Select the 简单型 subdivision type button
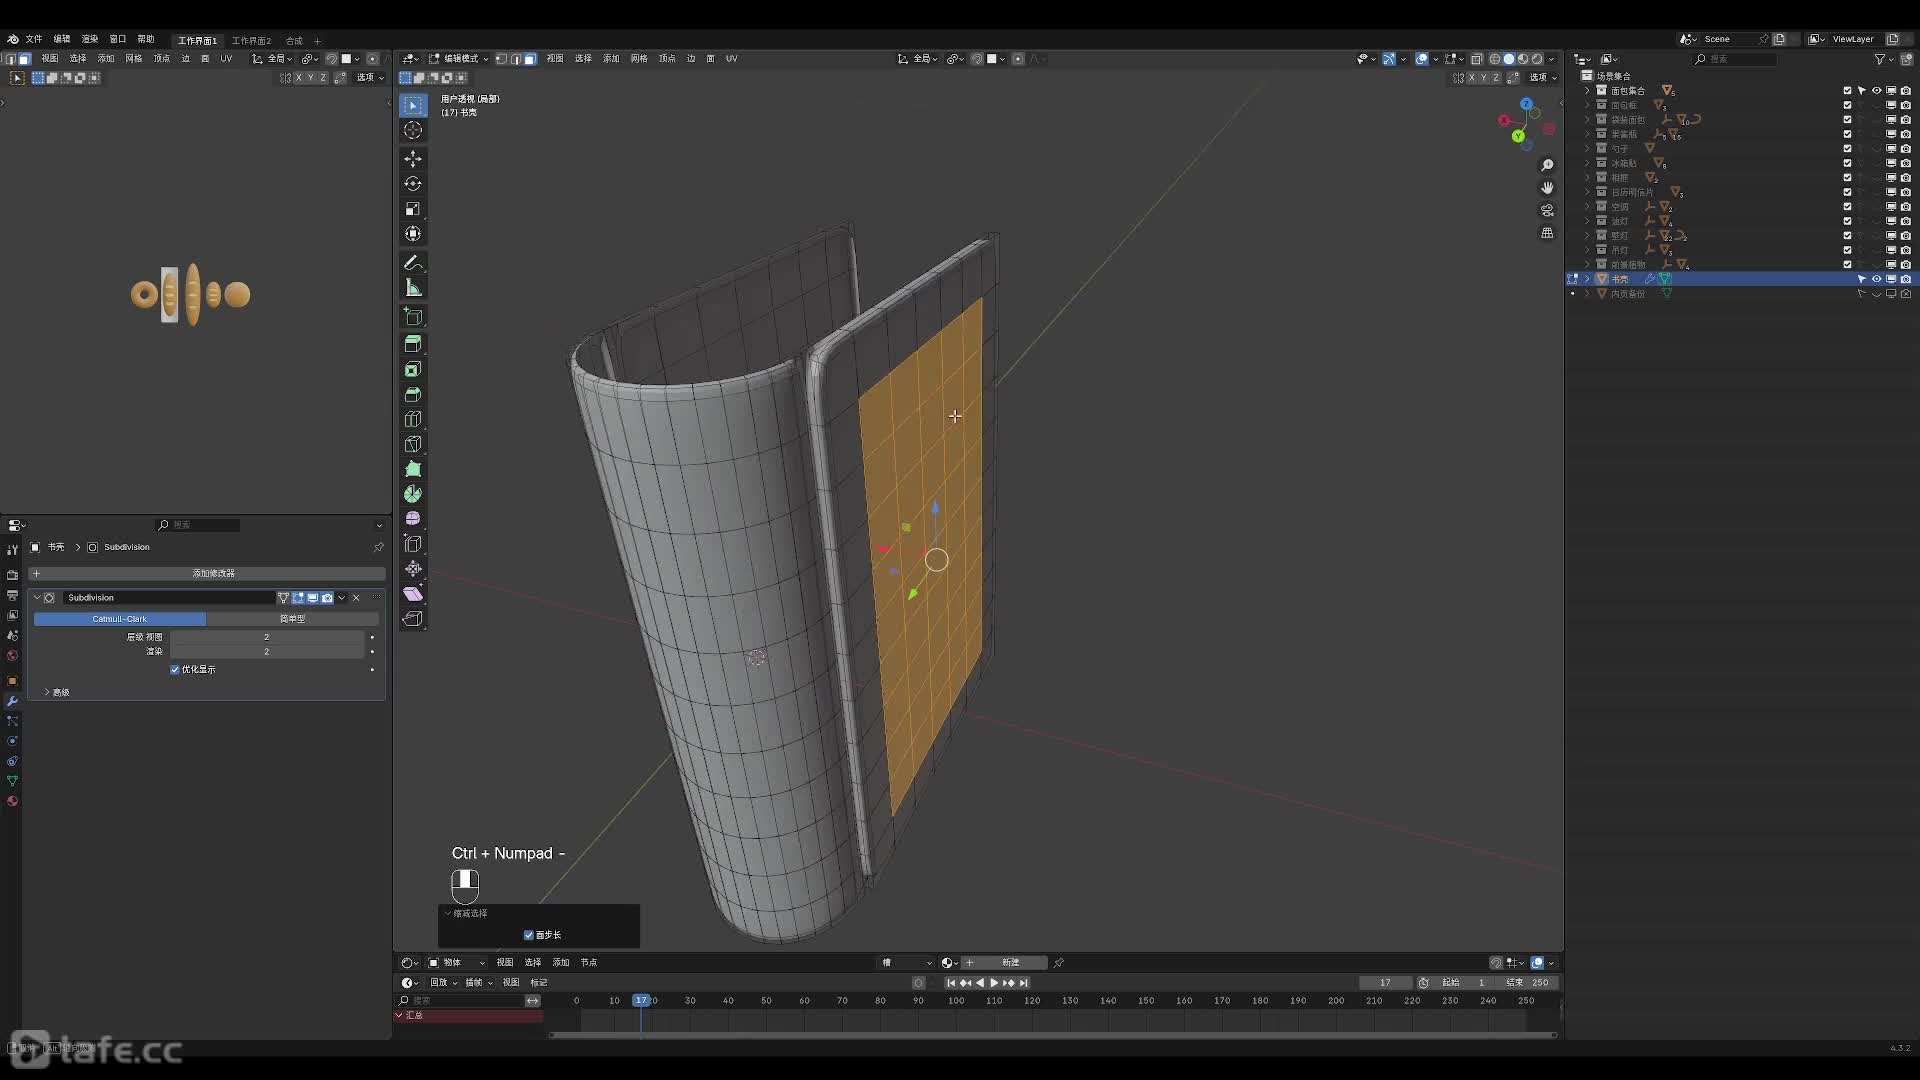Screen dimensions: 1920x1080 pos(293,619)
